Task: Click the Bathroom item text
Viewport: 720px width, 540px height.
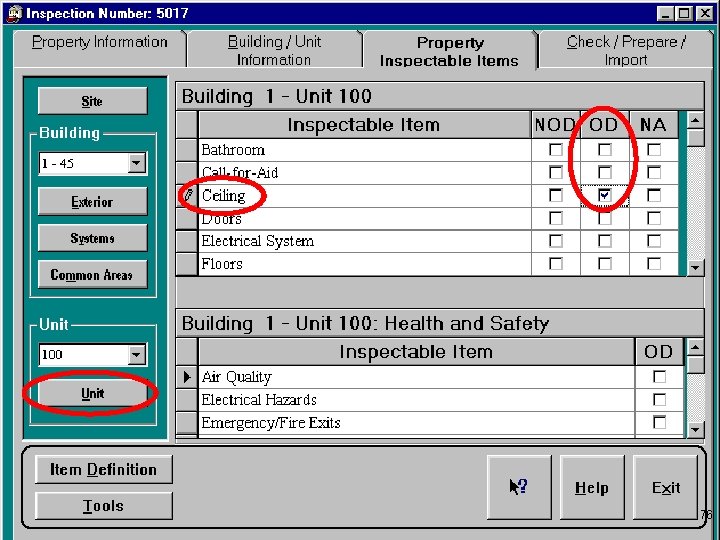Action: [x=233, y=150]
